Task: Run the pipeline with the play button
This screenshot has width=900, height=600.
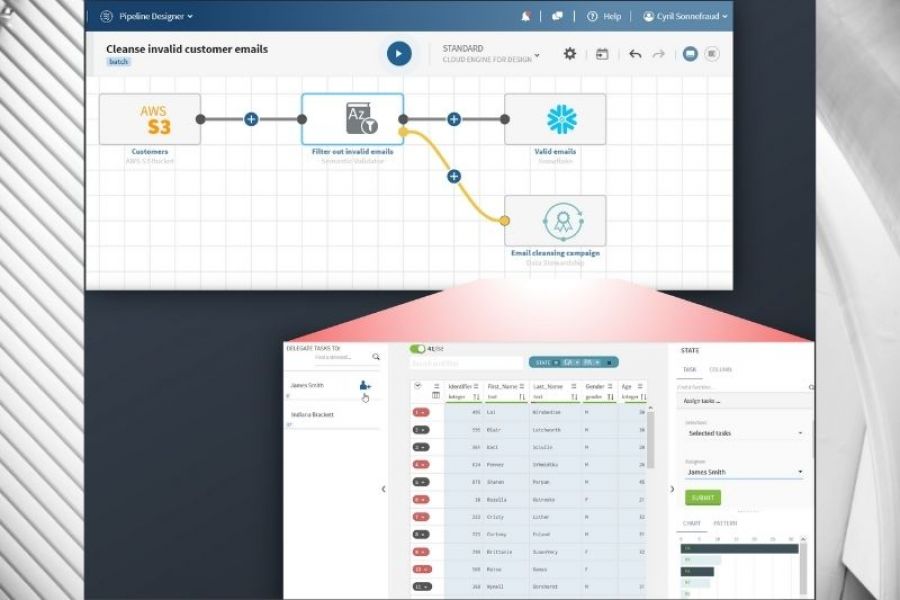Action: pos(399,54)
